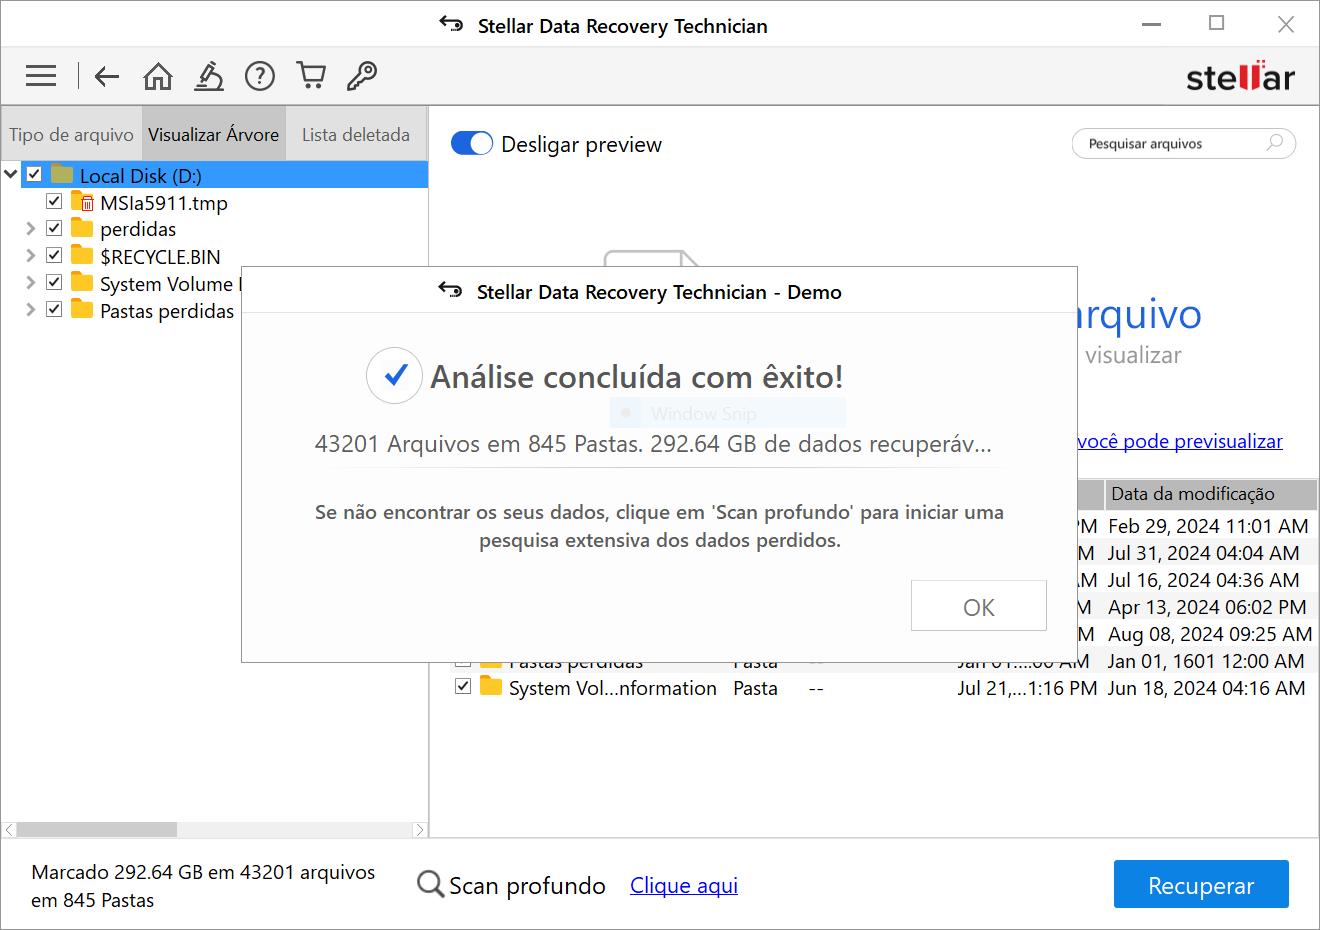Click the microscope tools icon
This screenshot has height=930, width=1320.
pos(209,76)
